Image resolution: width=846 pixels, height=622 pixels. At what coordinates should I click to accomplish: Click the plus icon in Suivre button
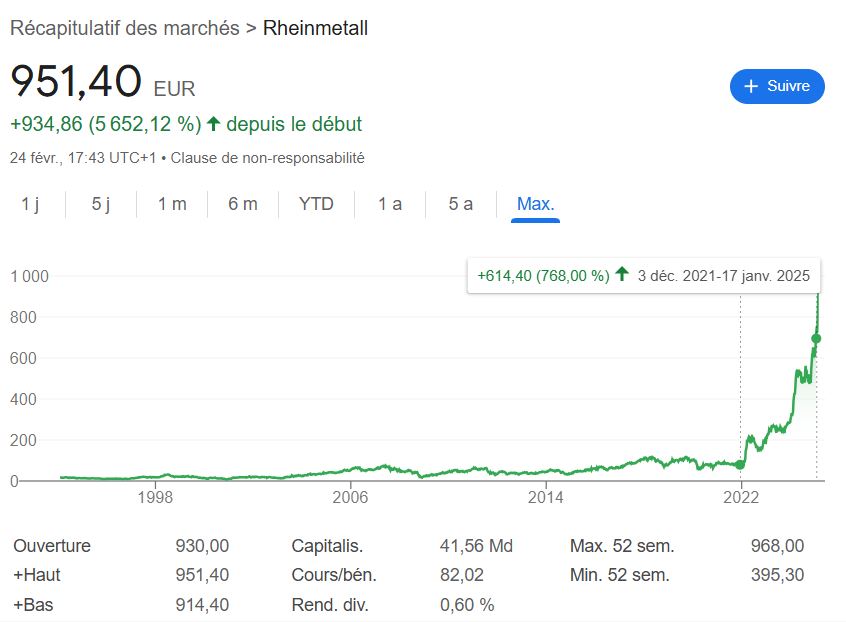[752, 87]
